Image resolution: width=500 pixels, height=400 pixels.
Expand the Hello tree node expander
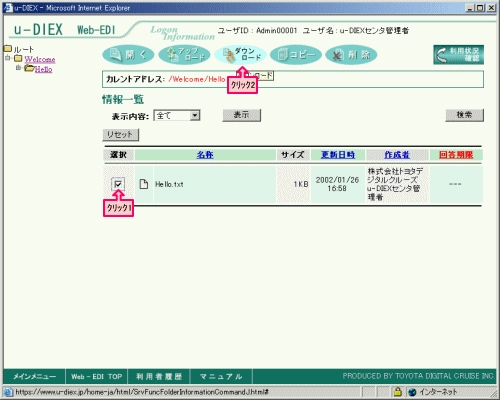[x=18, y=68]
